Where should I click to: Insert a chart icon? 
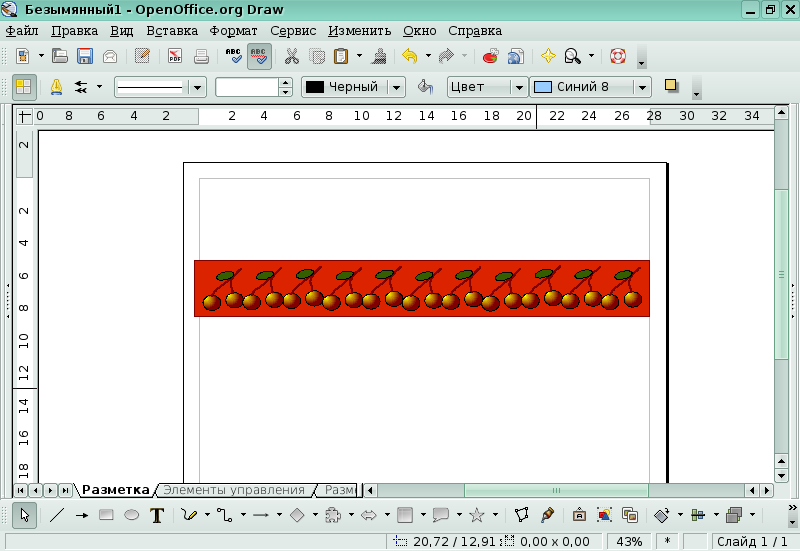490,56
